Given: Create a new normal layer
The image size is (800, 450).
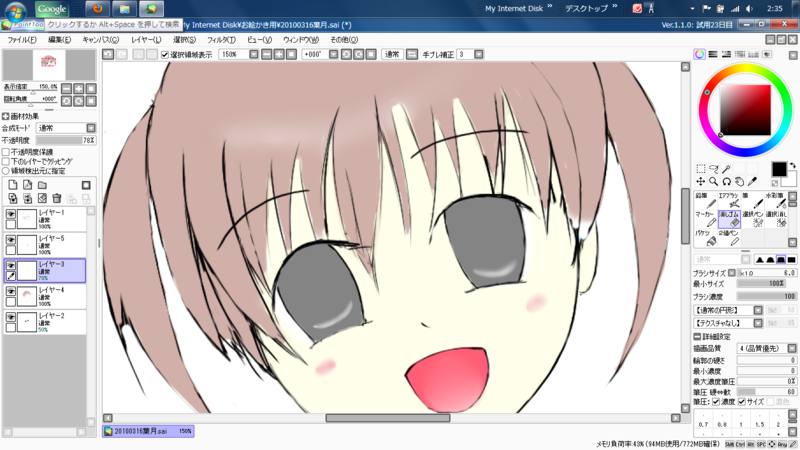Looking at the screenshot, I should [13, 185].
